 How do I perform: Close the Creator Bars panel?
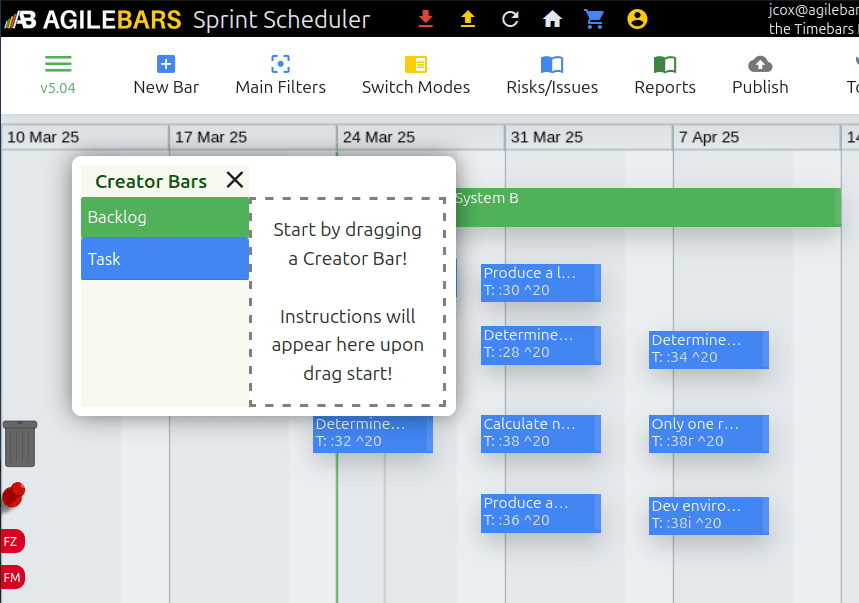point(235,180)
